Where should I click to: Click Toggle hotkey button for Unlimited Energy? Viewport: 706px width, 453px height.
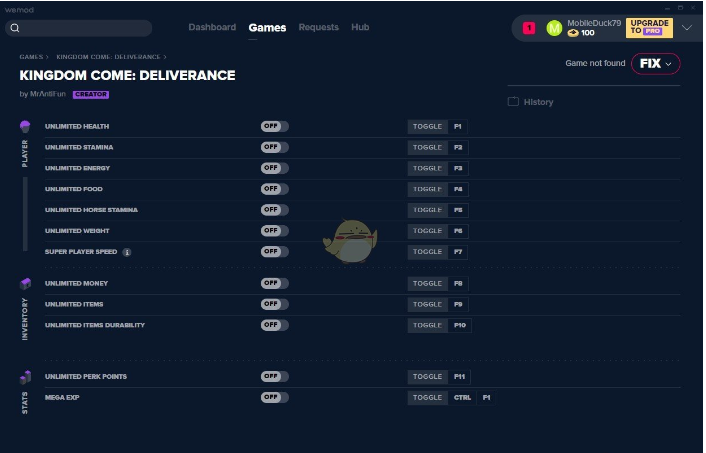point(428,168)
